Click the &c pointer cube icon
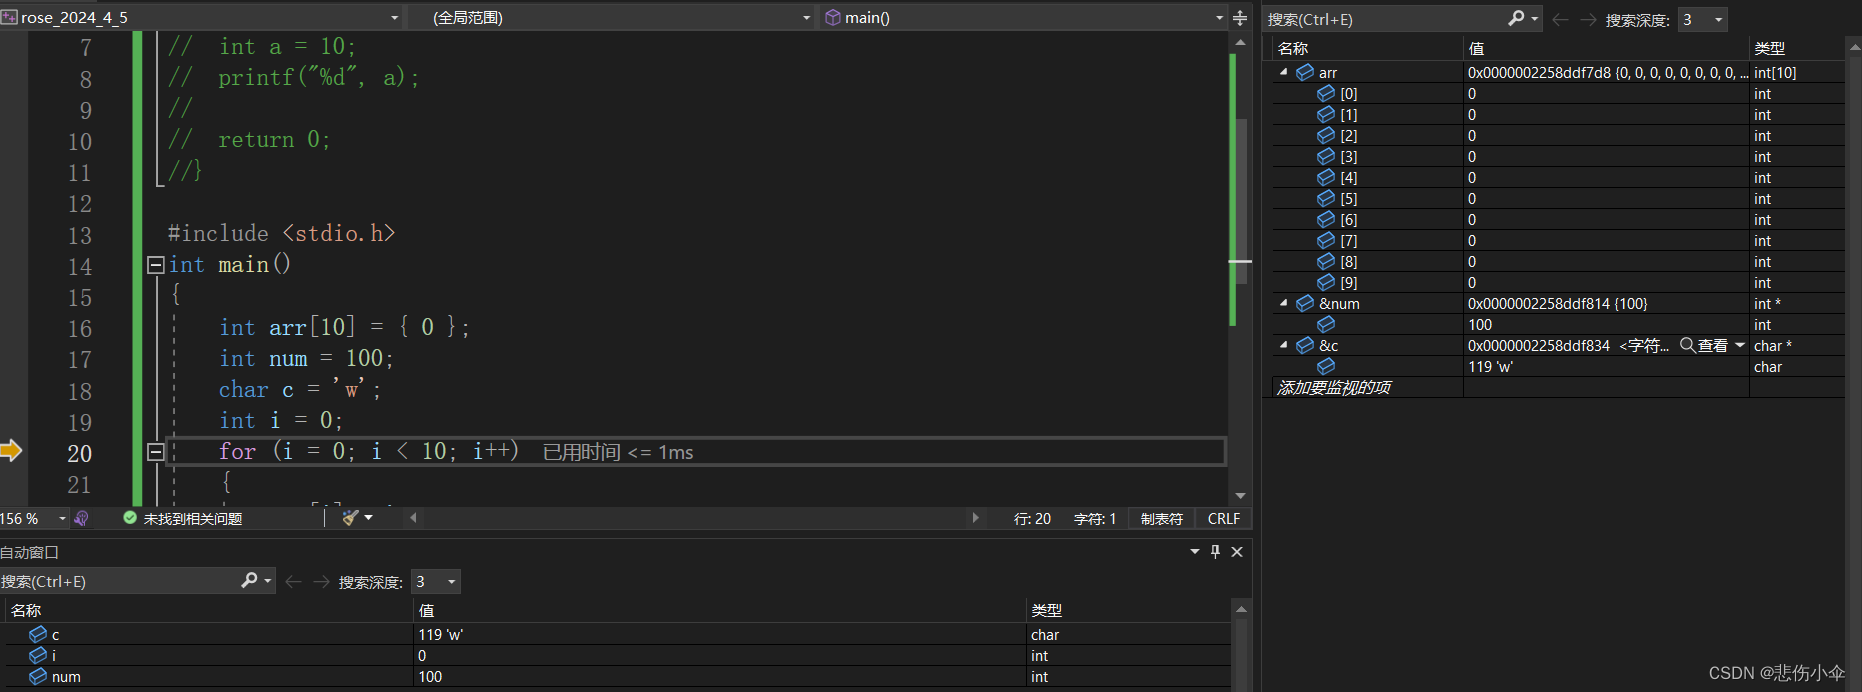This screenshot has width=1862, height=692. [x=1305, y=345]
